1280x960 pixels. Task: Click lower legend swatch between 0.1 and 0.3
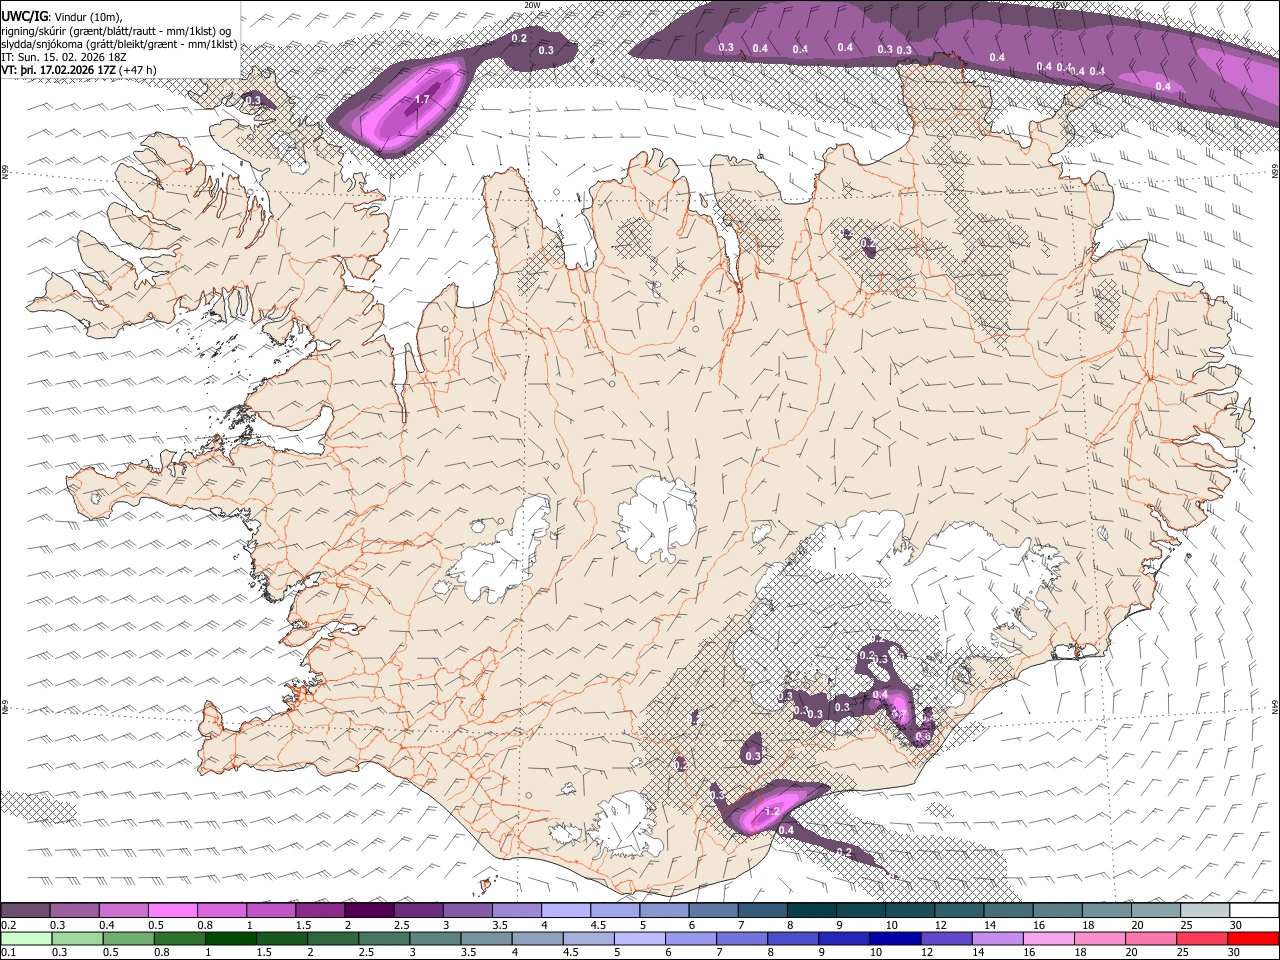(x=25, y=938)
